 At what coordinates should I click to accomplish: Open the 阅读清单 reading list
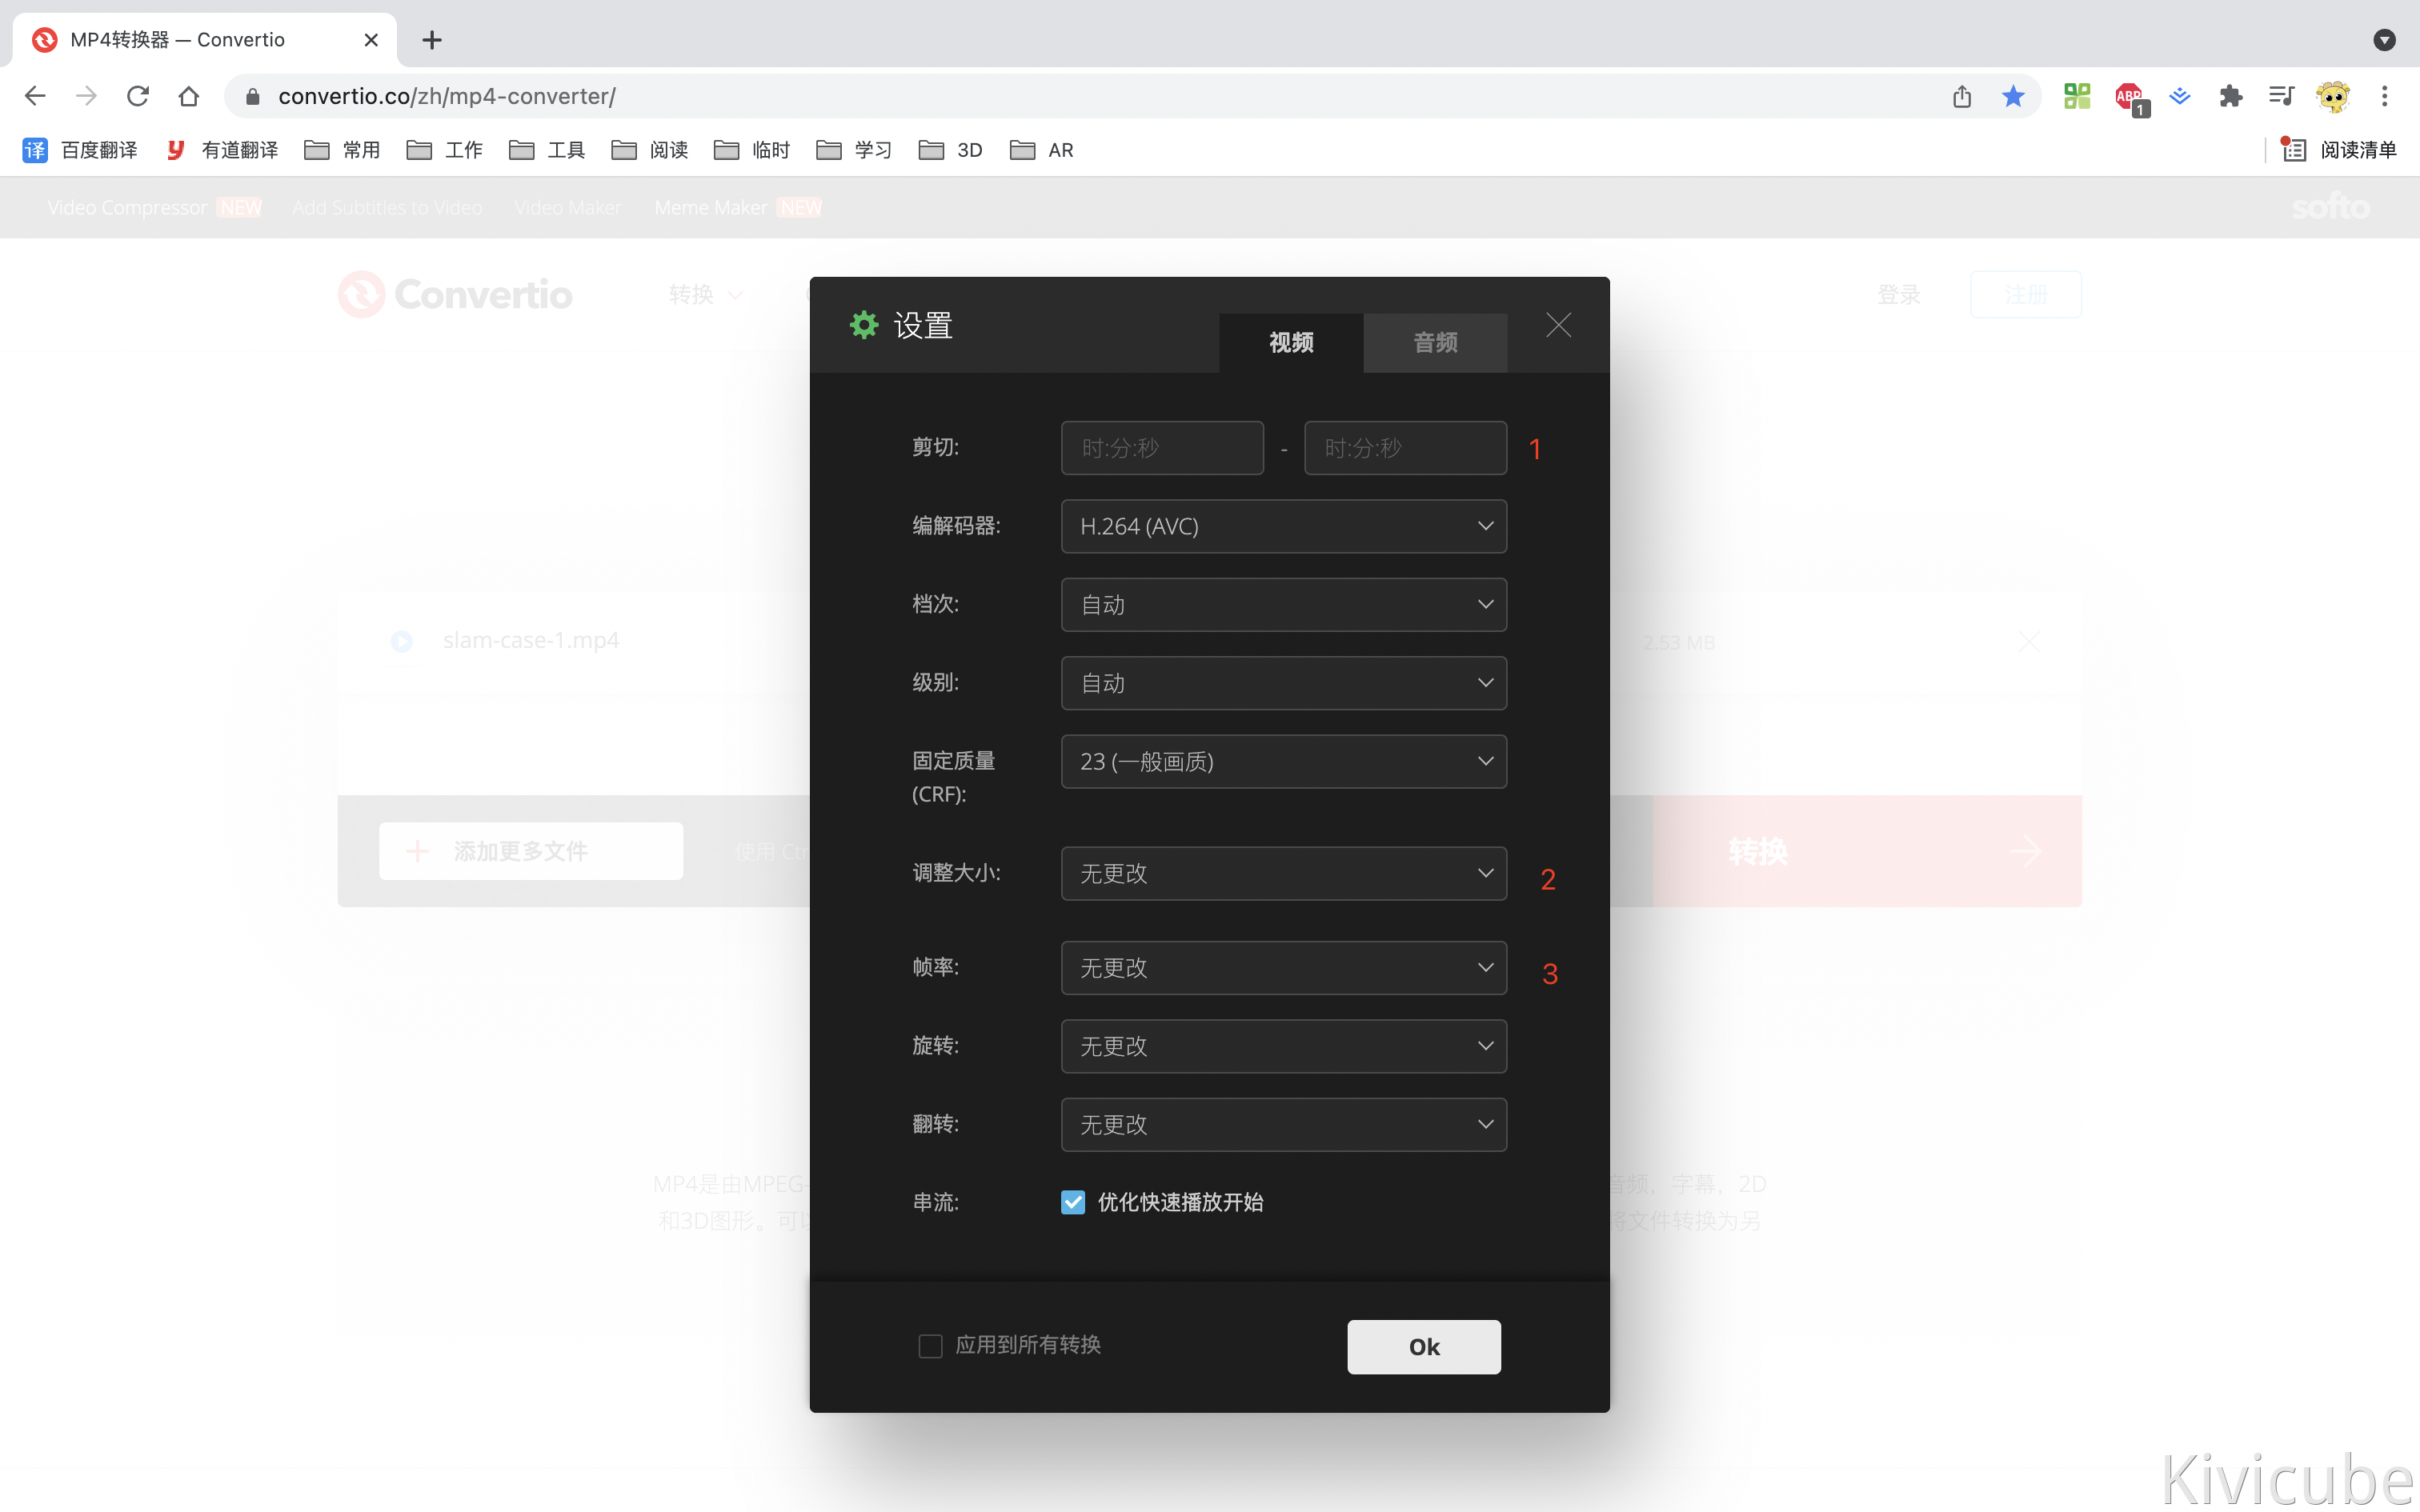(x=2340, y=150)
